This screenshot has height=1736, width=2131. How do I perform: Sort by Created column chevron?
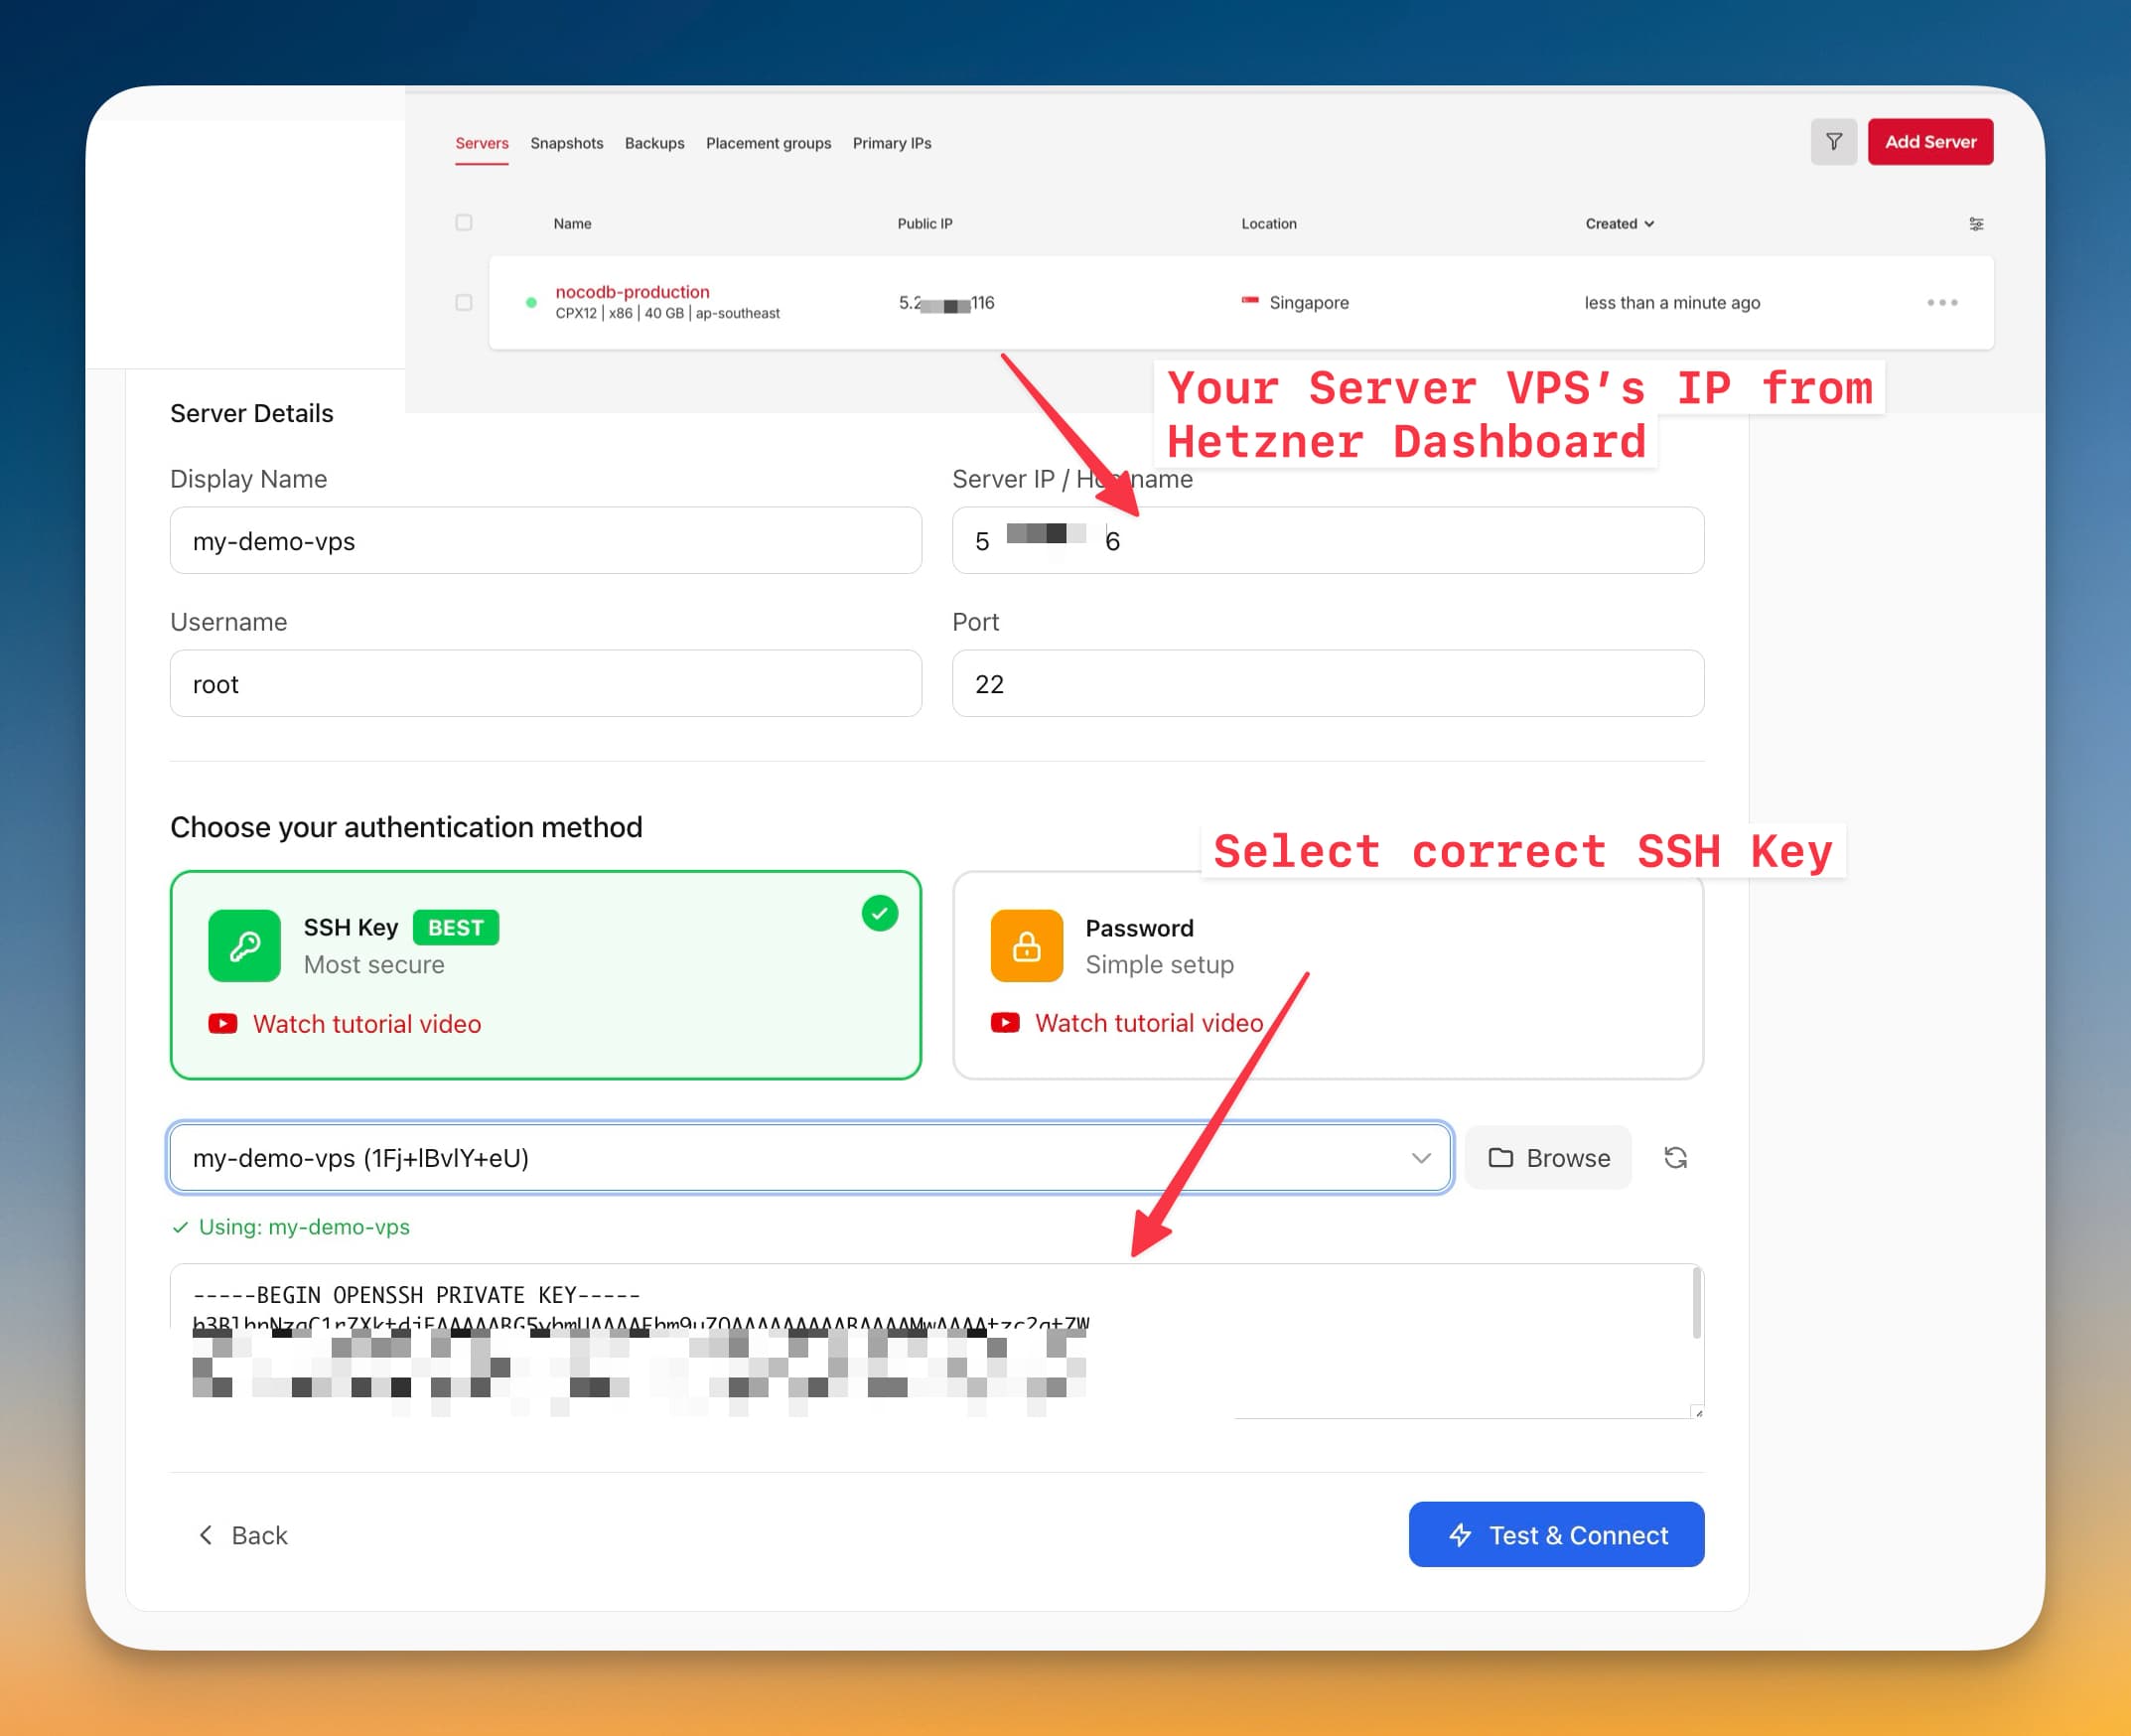(1649, 224)
